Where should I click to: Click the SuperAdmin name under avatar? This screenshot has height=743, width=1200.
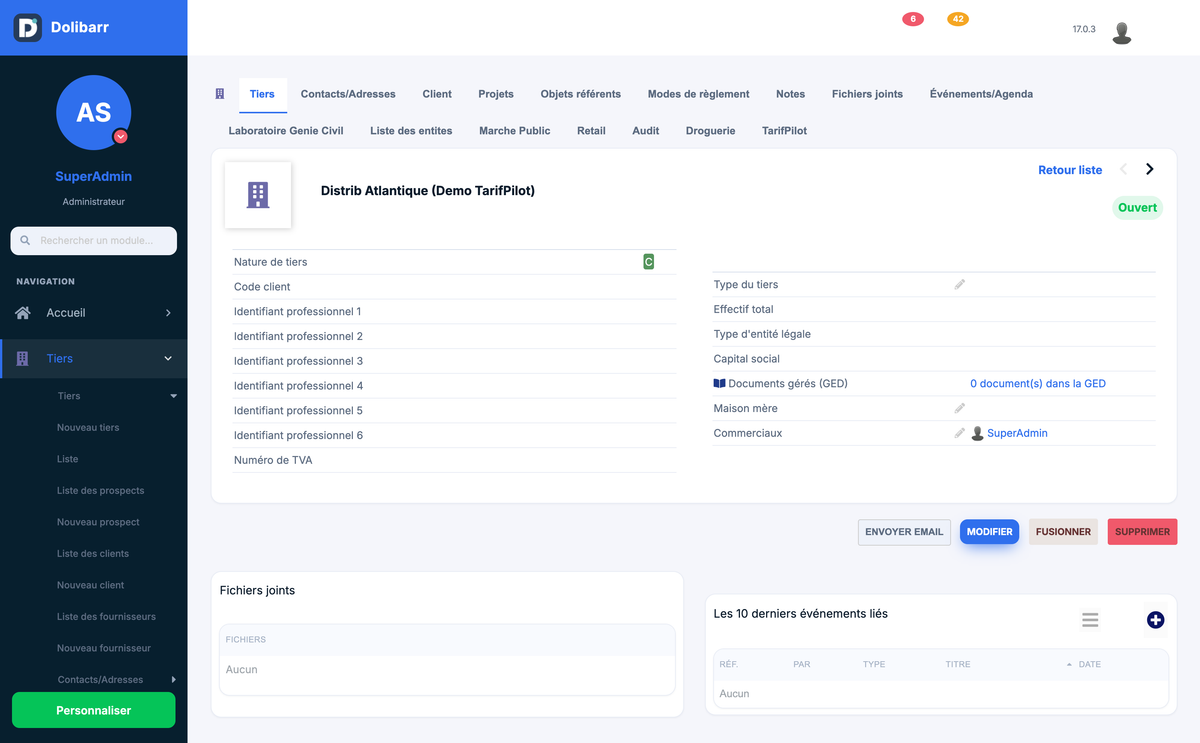(x=93, y=177)
